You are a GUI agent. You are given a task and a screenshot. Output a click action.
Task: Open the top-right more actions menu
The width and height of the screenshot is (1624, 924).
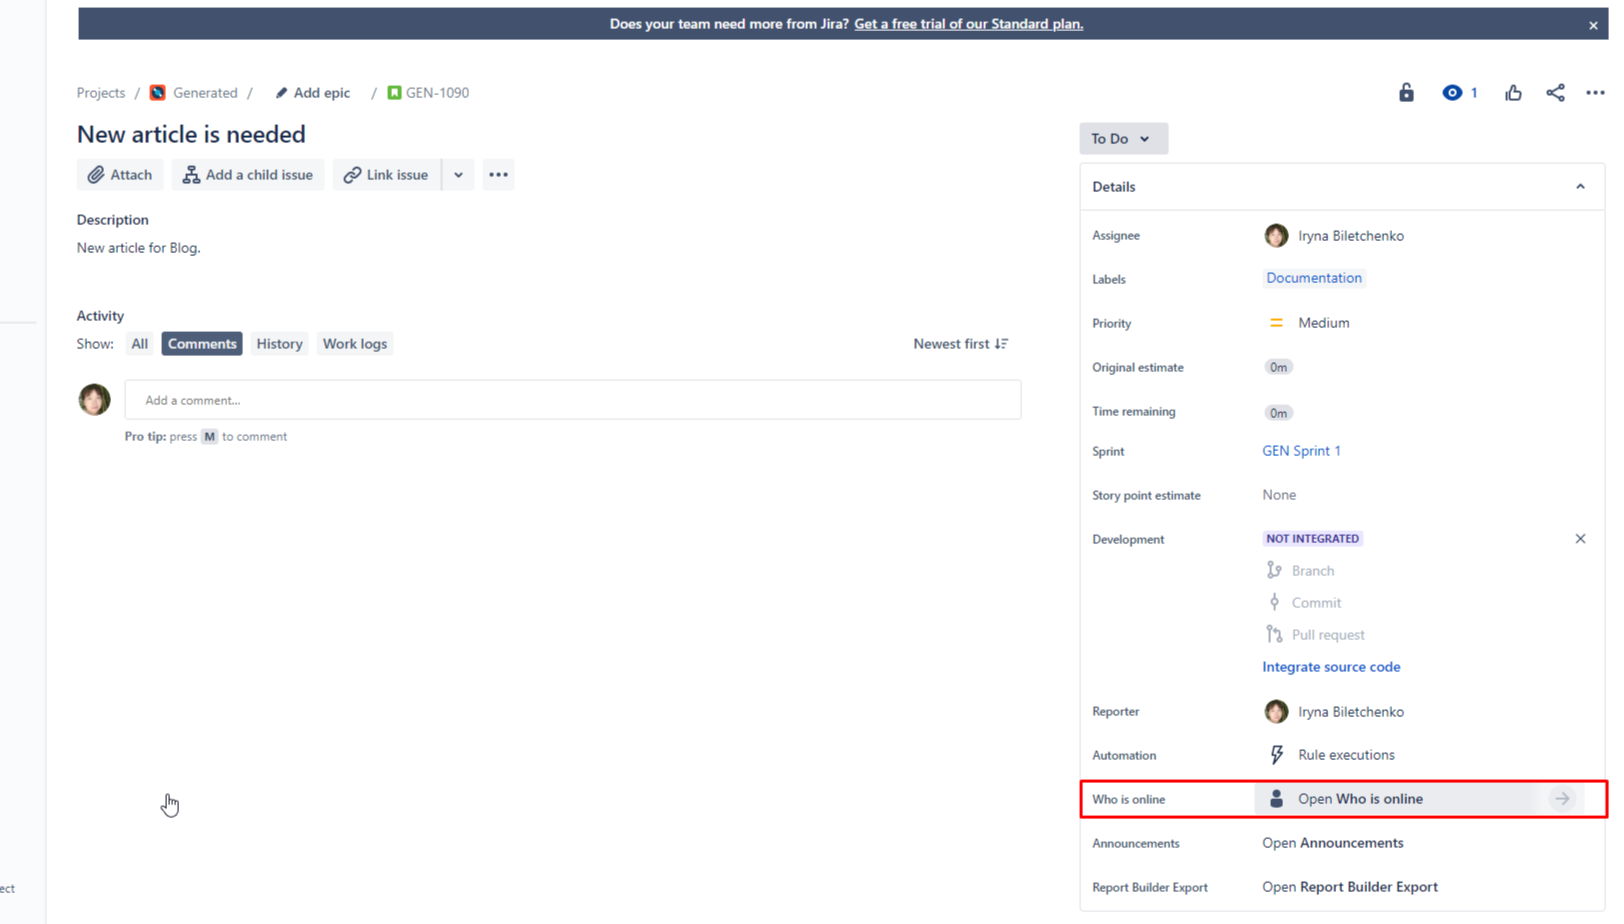point(1595,93)
